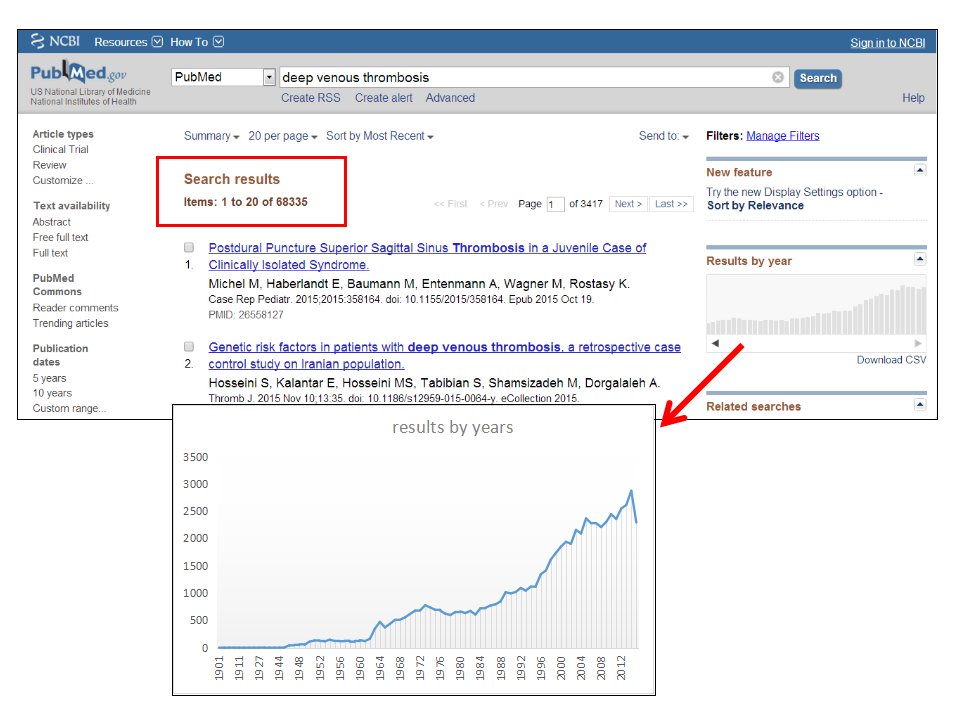Open Postdural Puncture Superior Sagittal Sinus article
The image size is (960, 720).
(x=427, y=256)
